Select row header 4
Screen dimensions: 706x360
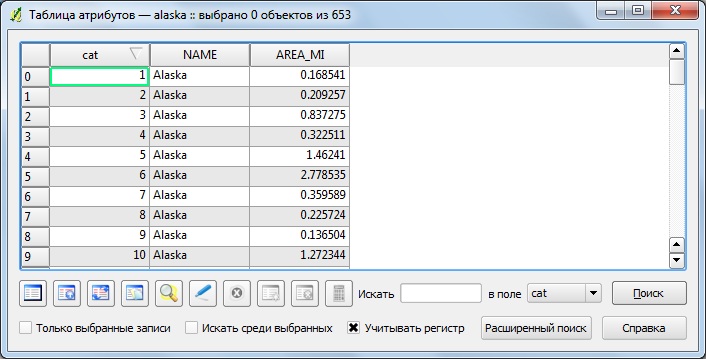35,156
